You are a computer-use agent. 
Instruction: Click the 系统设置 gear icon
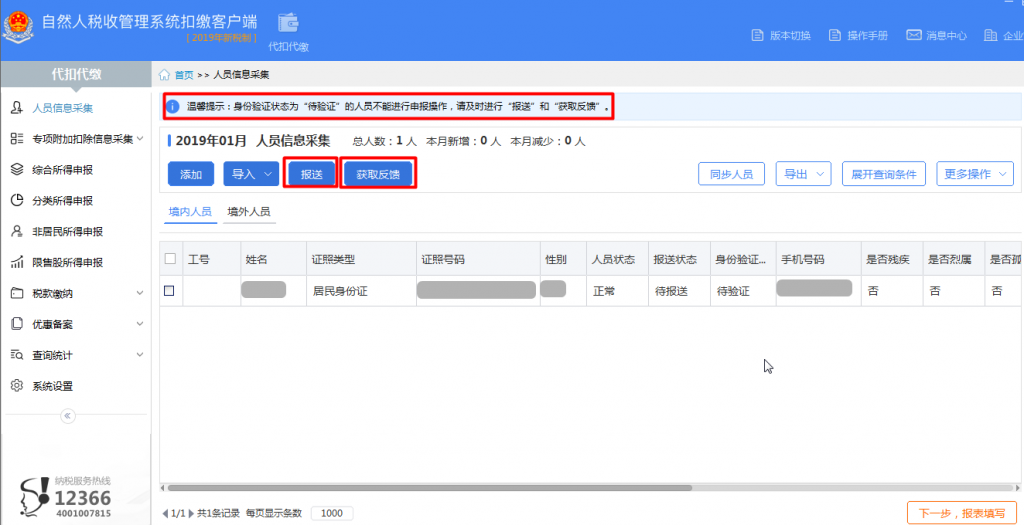click(x=17, y=385)
